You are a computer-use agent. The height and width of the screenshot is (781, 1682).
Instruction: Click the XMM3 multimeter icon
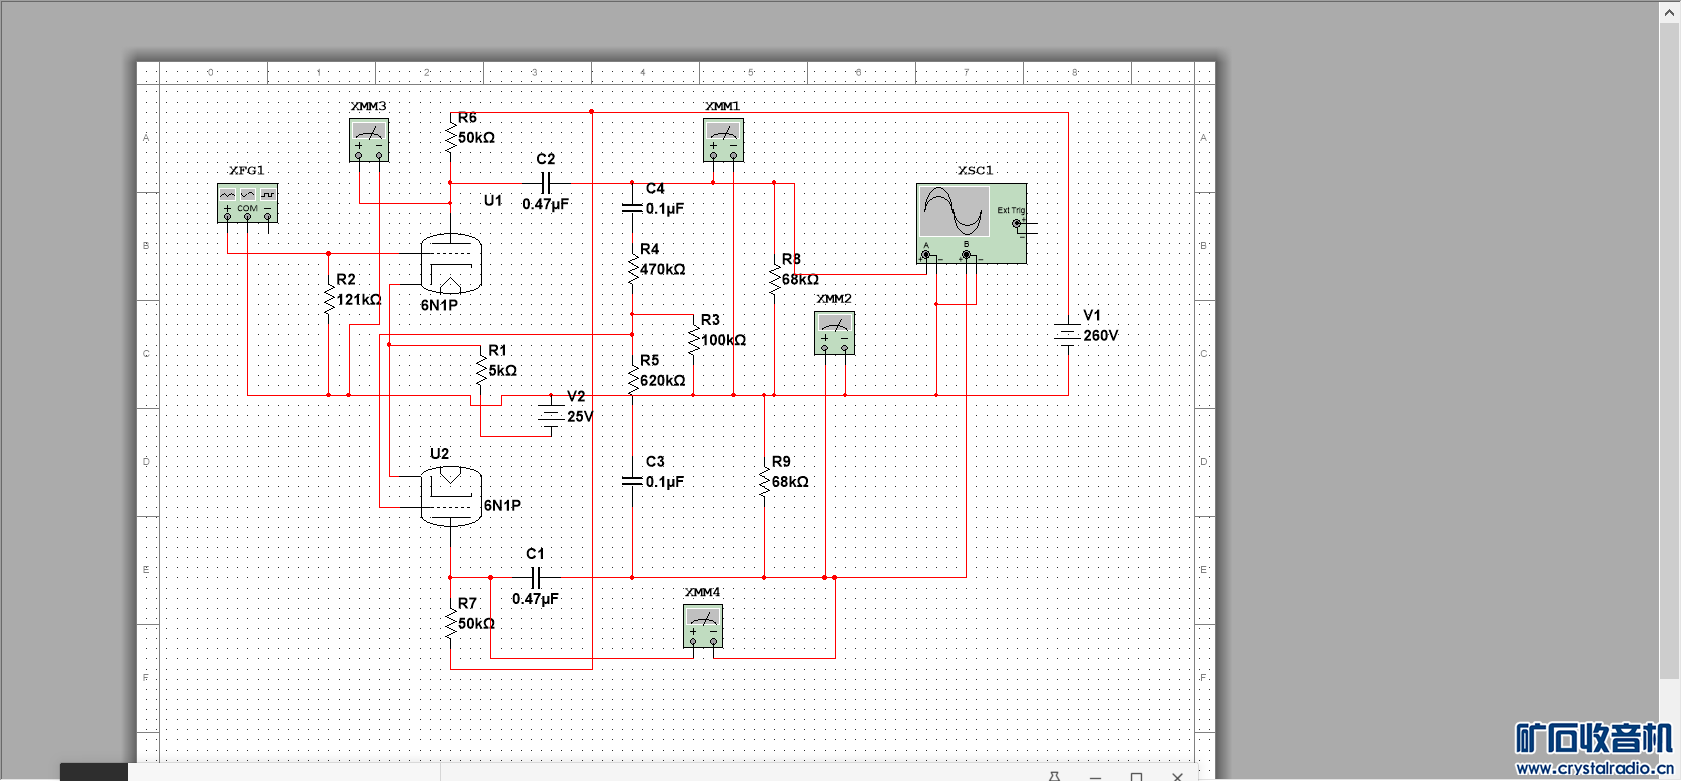tap(368, 140)
